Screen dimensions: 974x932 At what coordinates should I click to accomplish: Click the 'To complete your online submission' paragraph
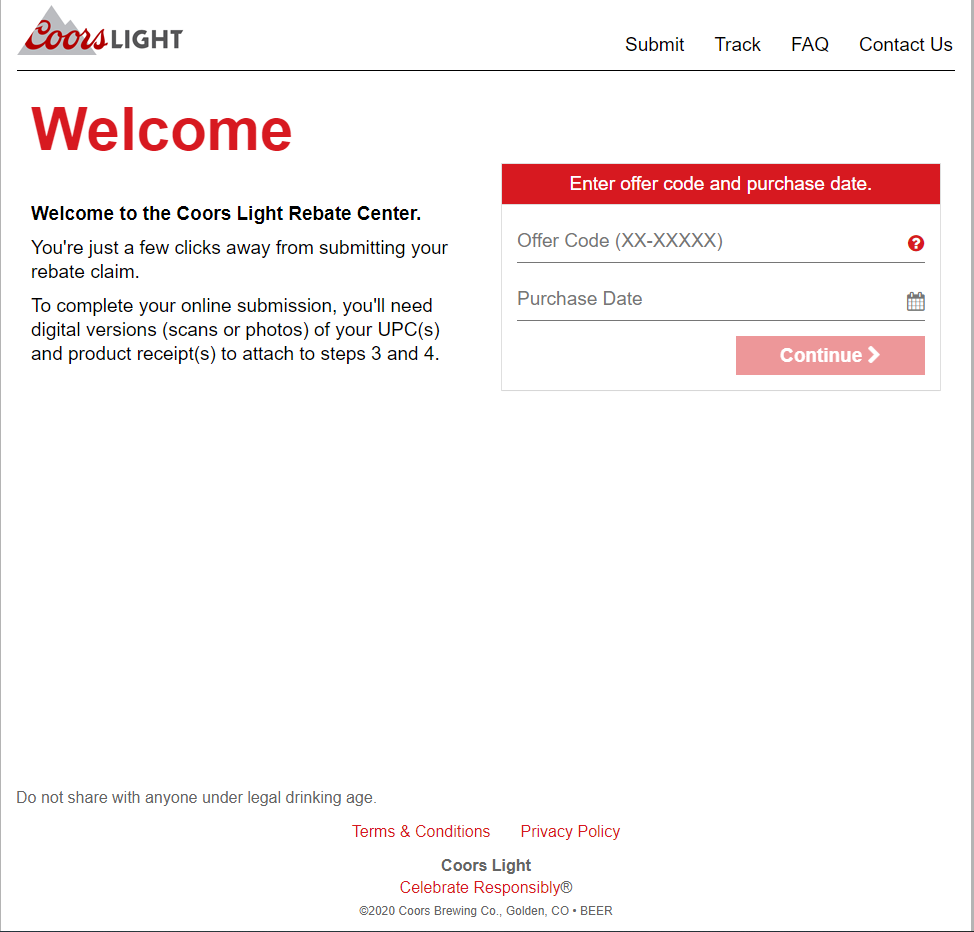[x=235, y=330]
